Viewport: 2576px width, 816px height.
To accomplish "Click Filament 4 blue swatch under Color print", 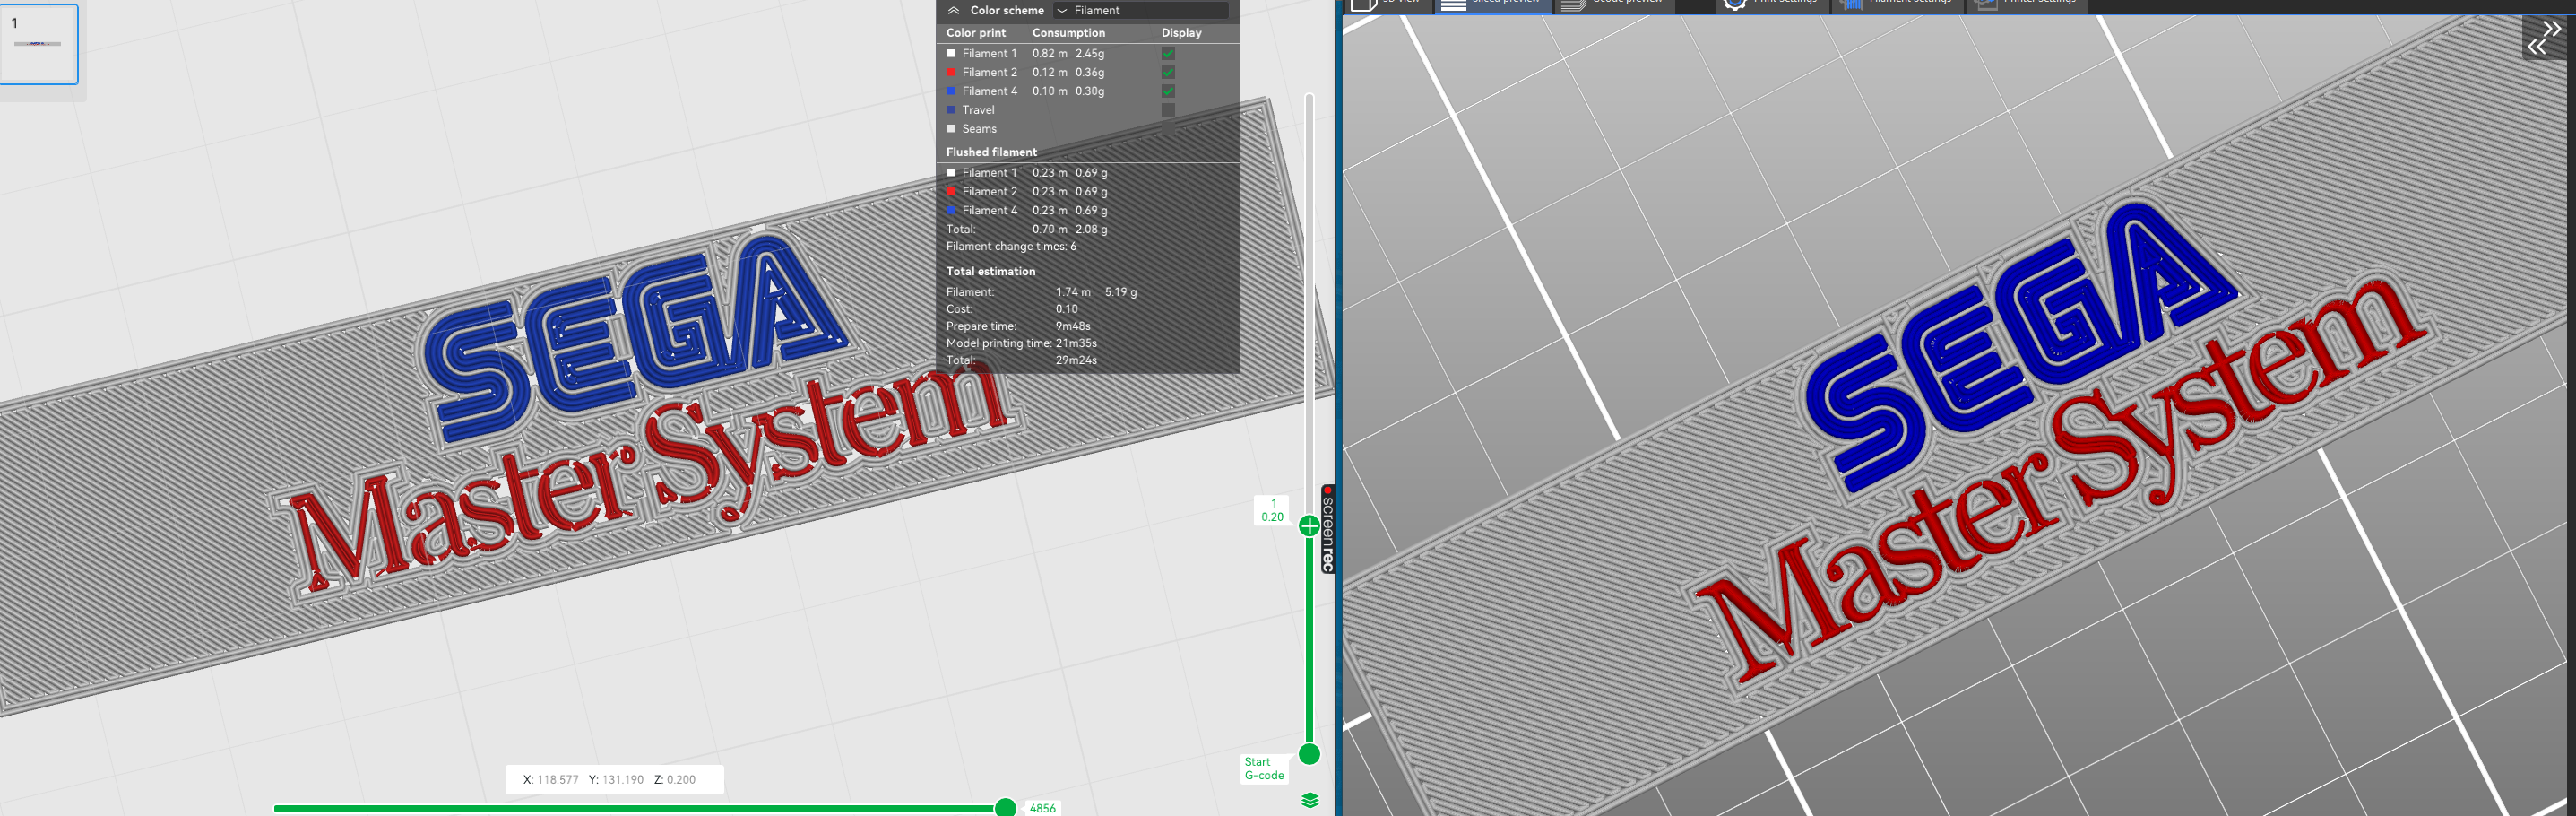I will pos(951,91).
